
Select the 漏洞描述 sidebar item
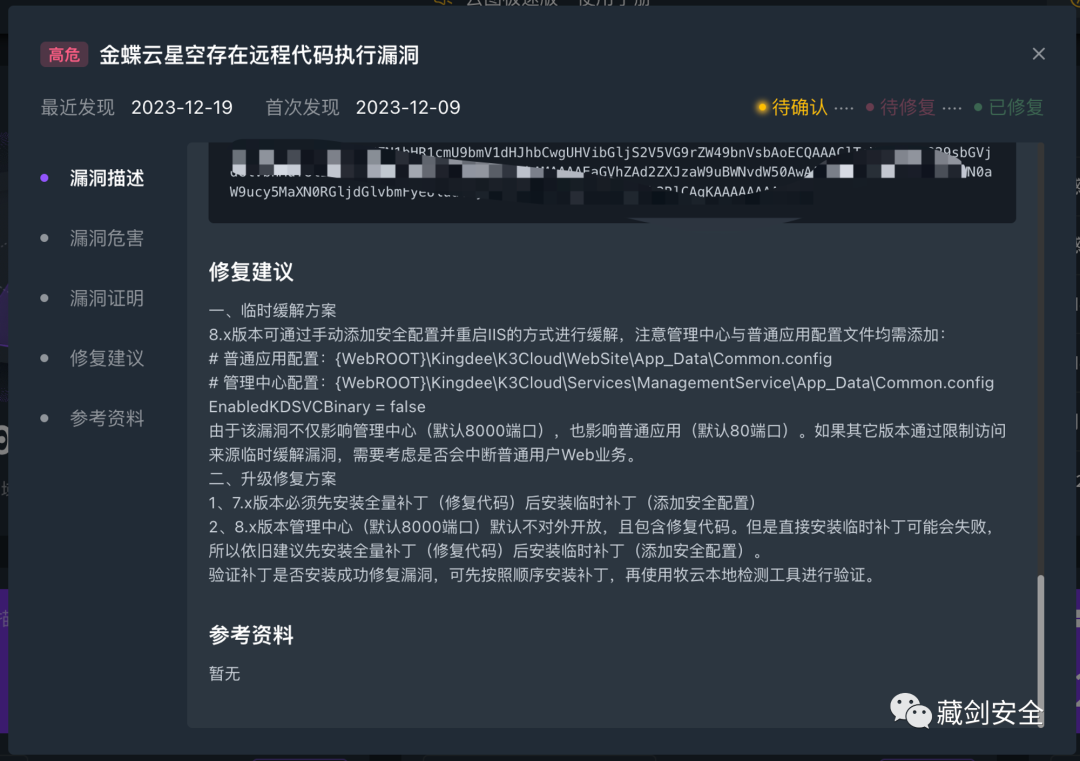click(107, 178)
